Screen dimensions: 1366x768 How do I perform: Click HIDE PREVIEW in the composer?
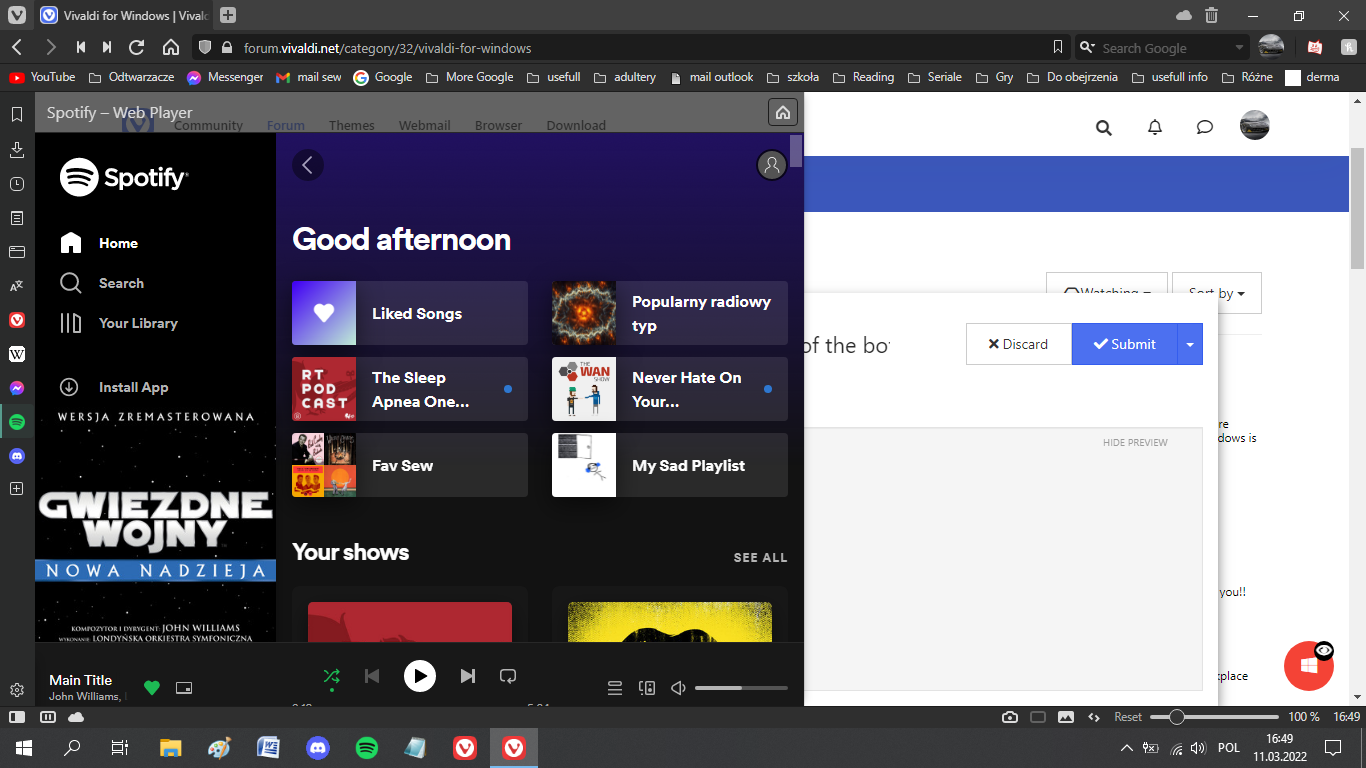coord(1135,442)
